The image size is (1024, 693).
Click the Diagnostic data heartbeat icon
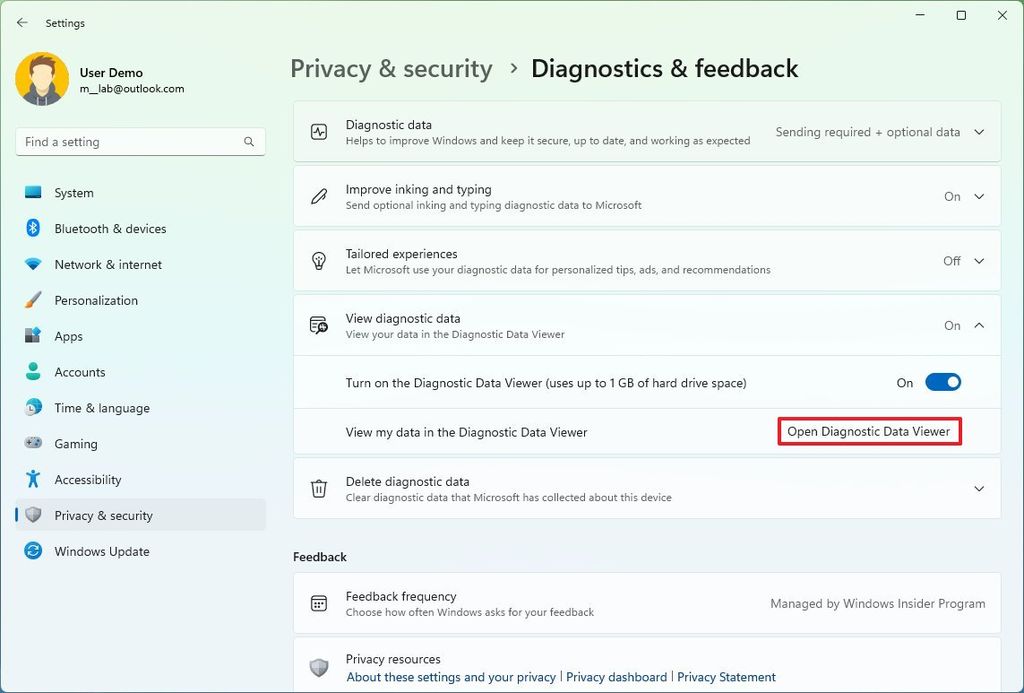[x=319, y=131]
